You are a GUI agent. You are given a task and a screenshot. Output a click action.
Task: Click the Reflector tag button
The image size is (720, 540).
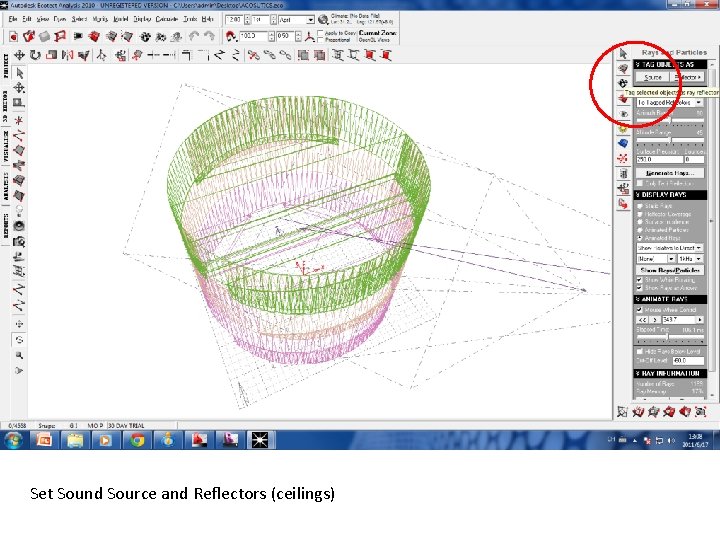687,77
